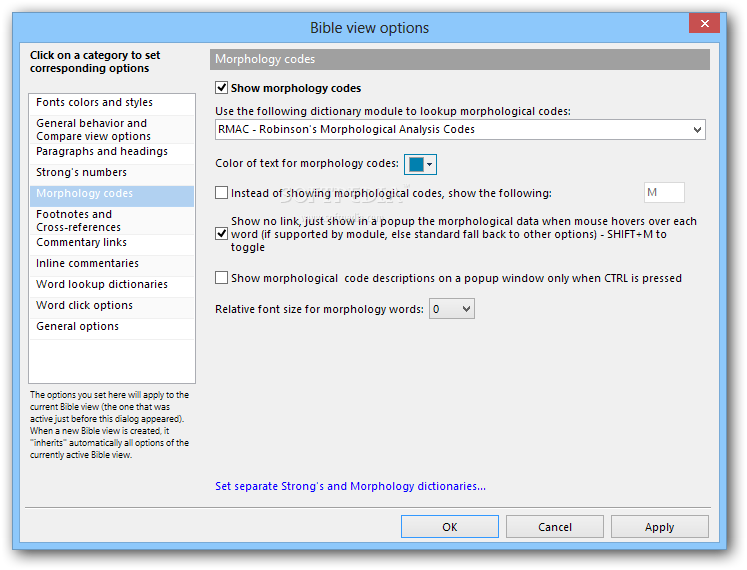Click 'Relative font size for morphology words' label
Viewport: 747px width, 570px height.
tap(319, 309)
